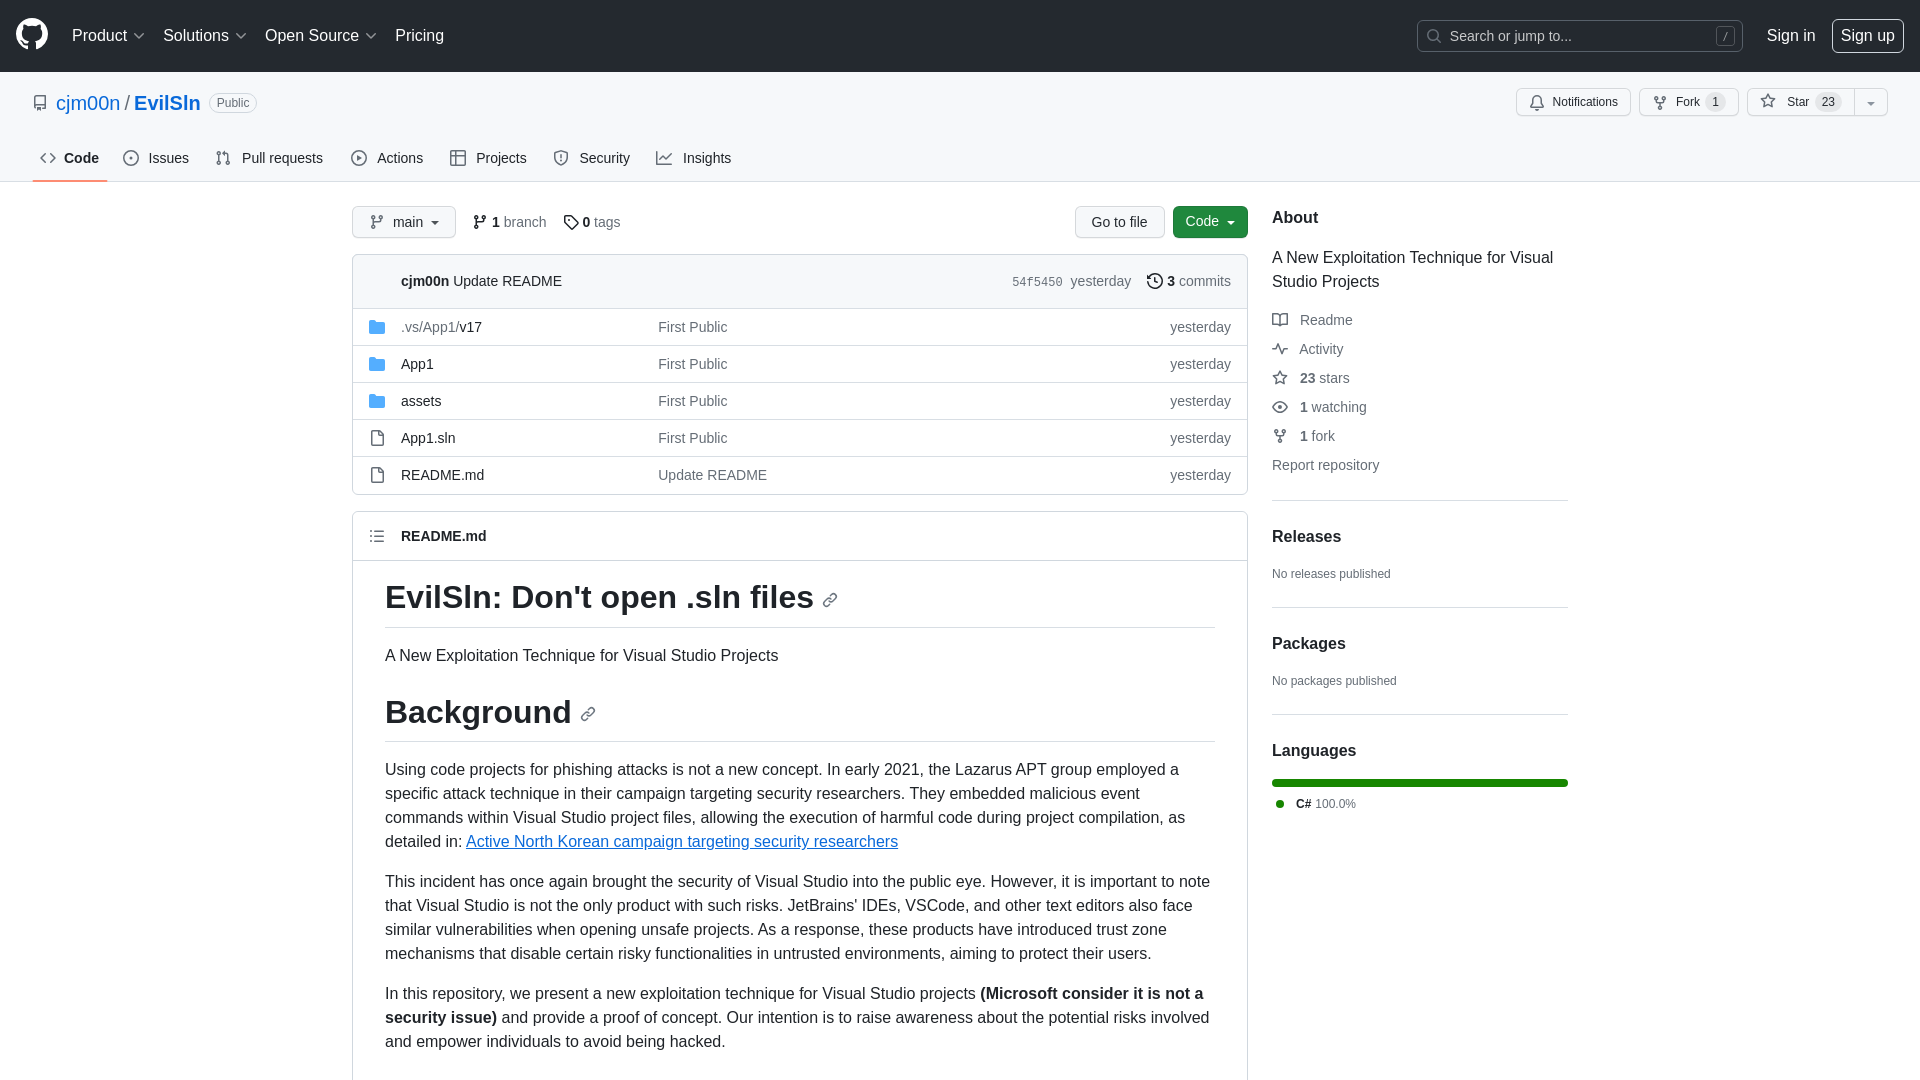
Task: Click the slash shortcut key icon
Action: (1725, 36)
